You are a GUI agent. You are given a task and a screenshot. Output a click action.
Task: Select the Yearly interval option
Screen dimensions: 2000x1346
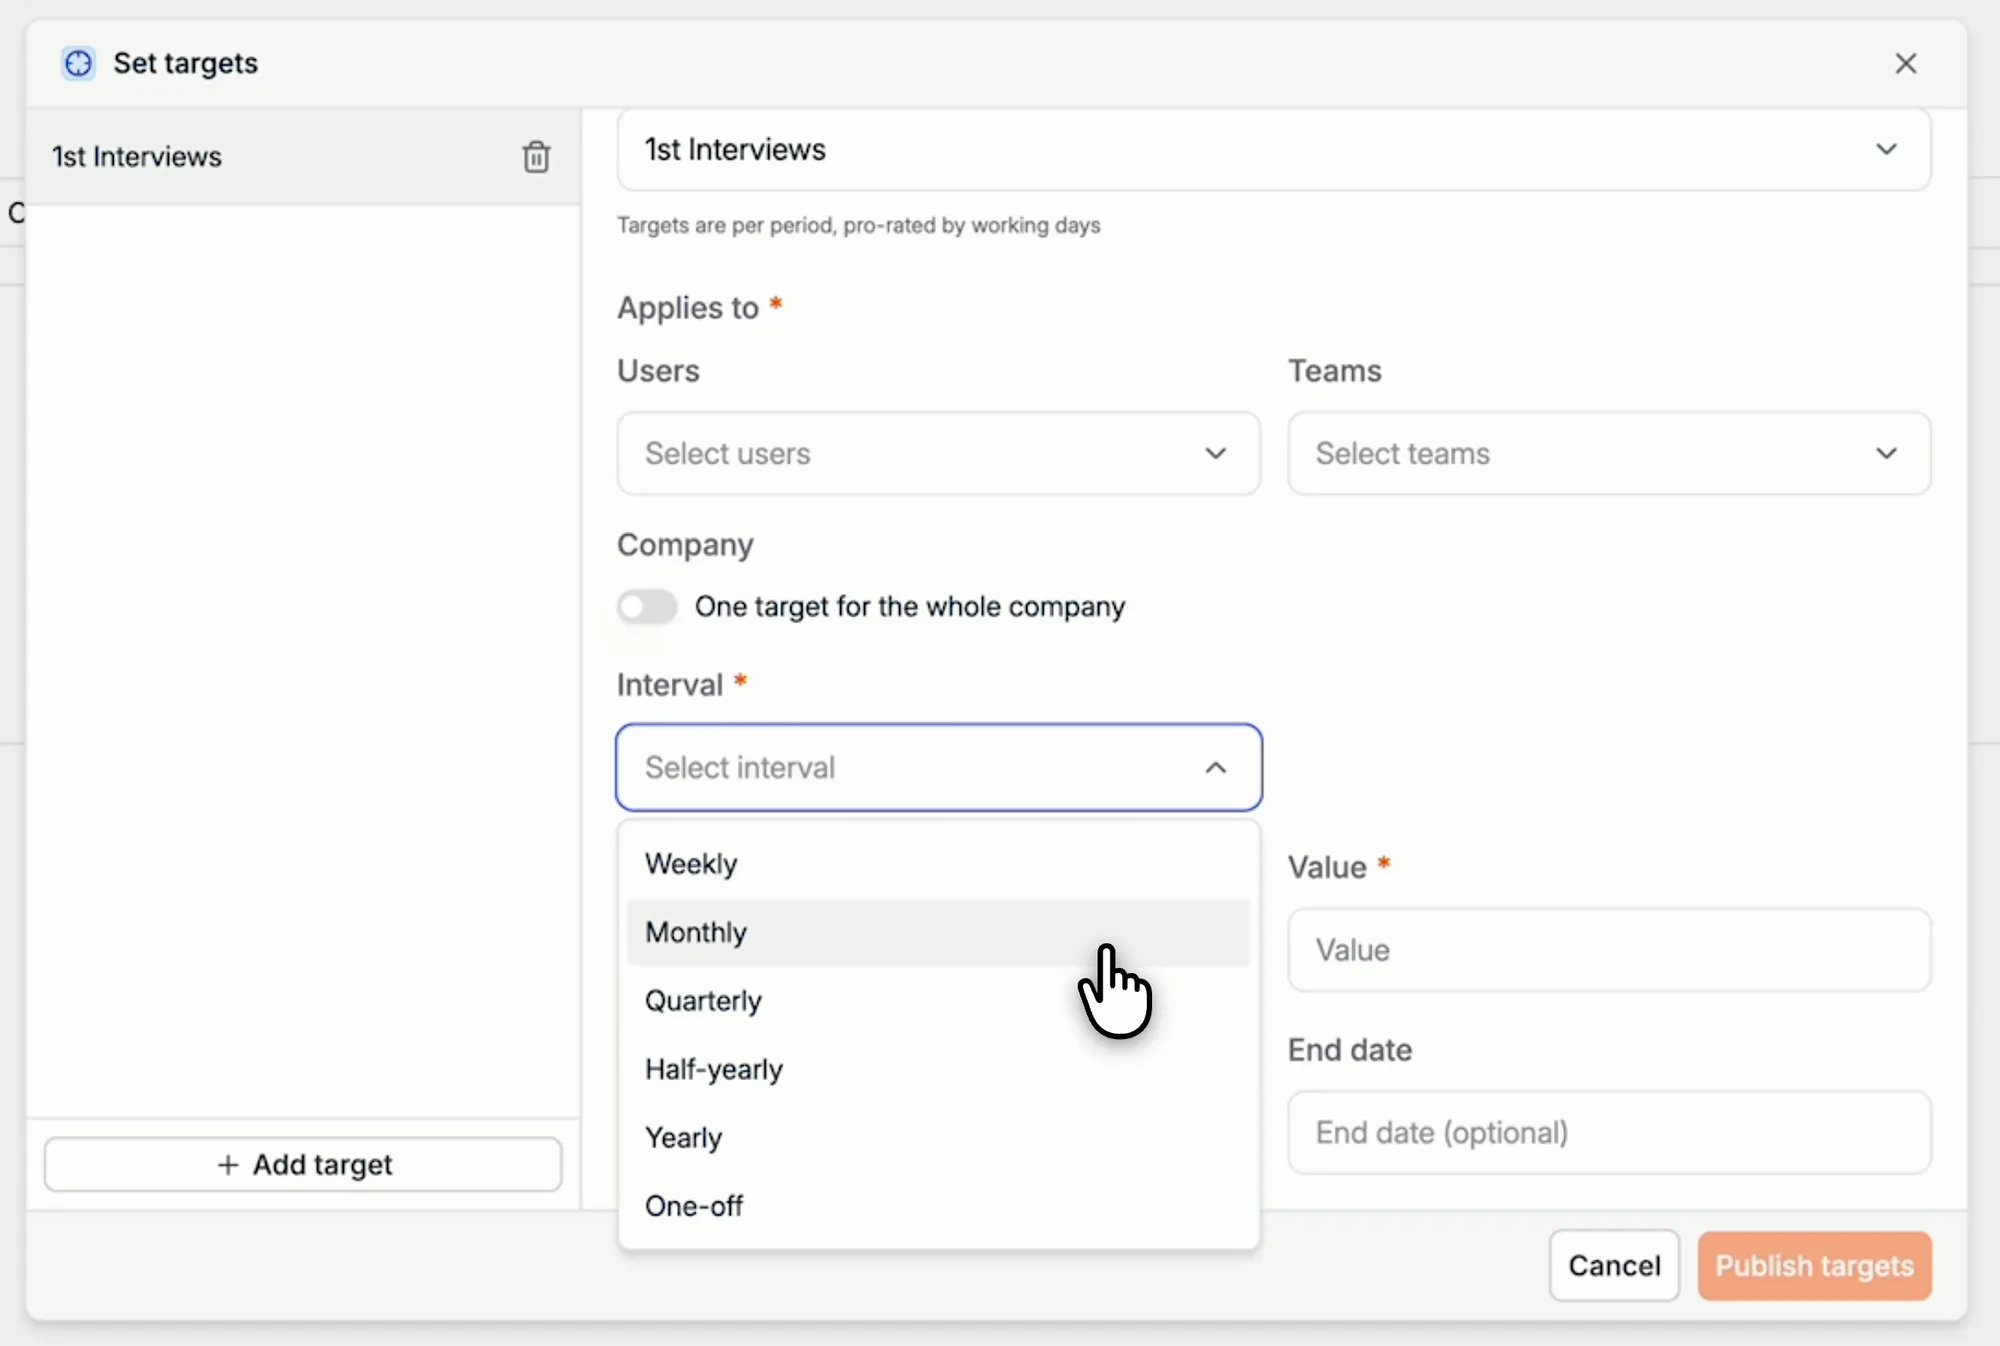click(938, 1137)
